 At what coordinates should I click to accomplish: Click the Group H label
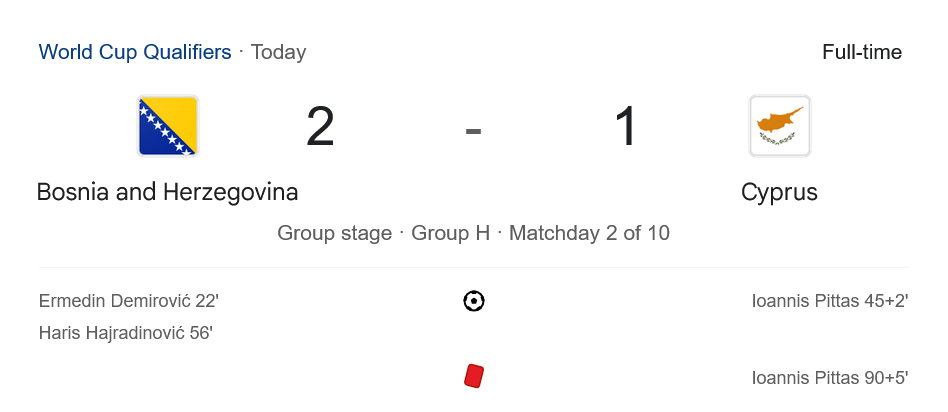[451, 233]
